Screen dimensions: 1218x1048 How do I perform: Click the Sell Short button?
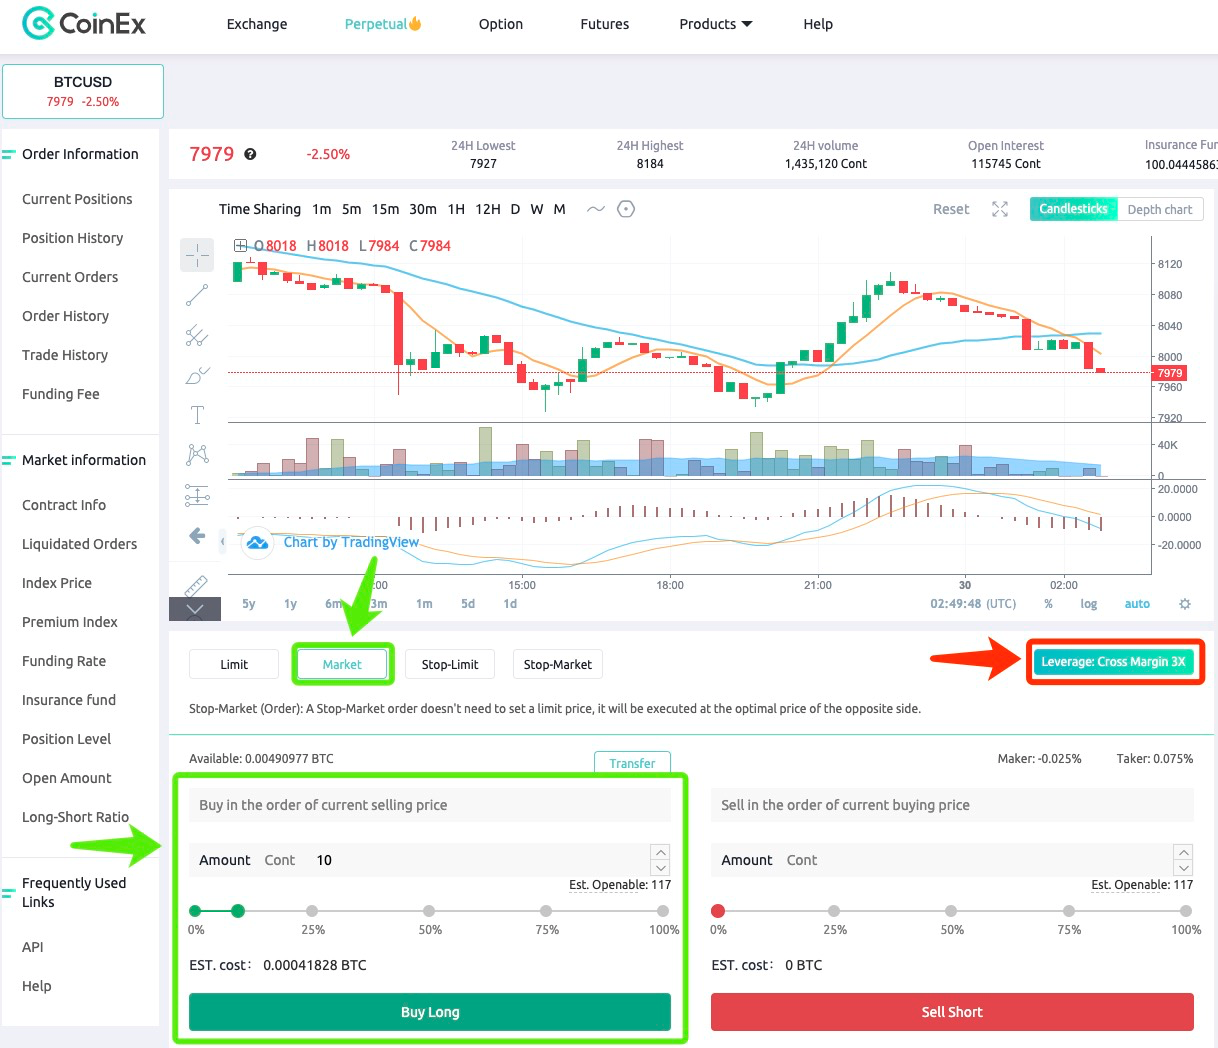tap(952, 1012)
